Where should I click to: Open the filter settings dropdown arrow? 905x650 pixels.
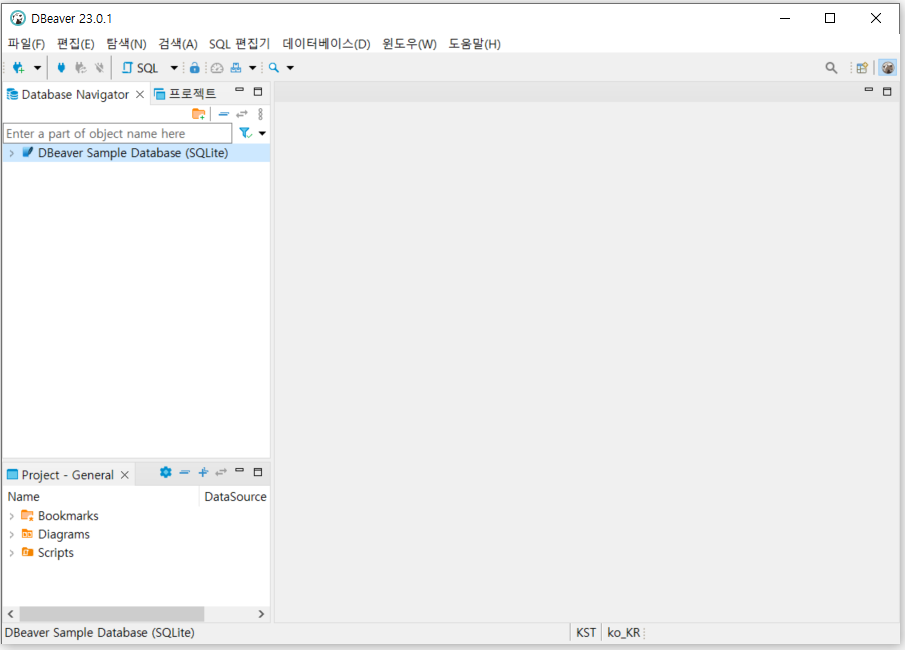point(262,133)
